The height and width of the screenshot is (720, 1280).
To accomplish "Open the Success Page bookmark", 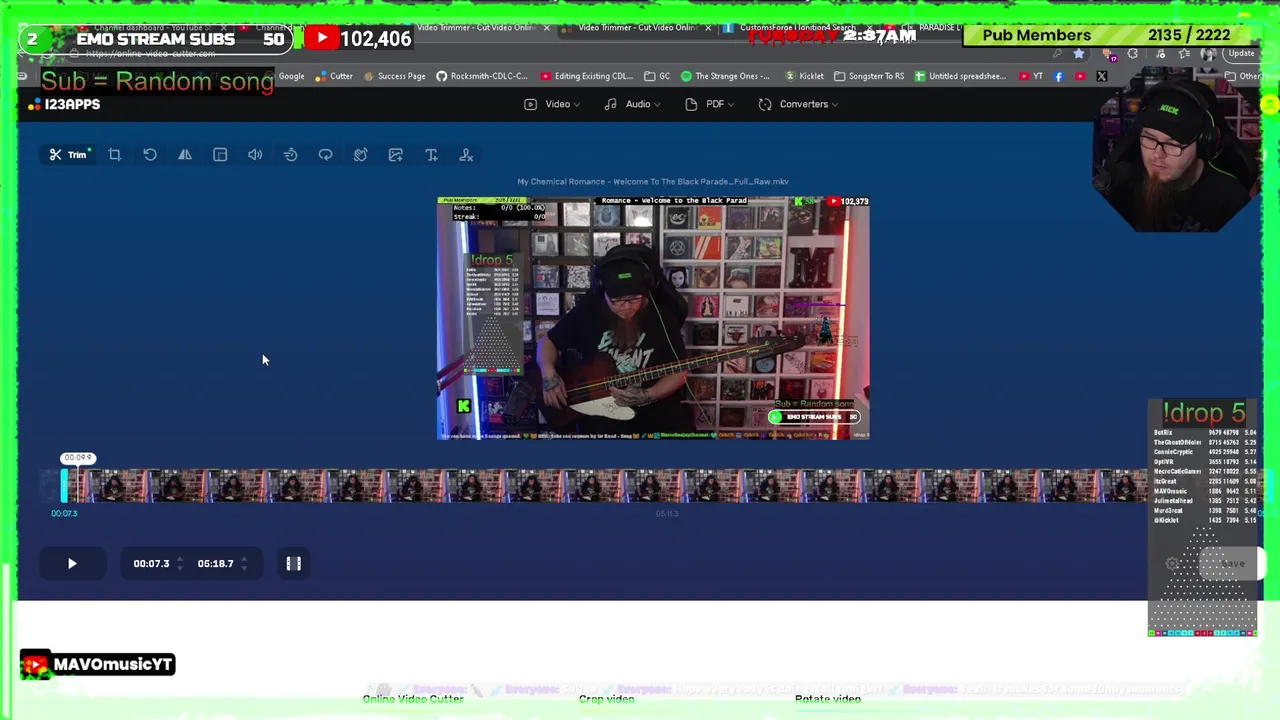I will [x=394, y=76].
